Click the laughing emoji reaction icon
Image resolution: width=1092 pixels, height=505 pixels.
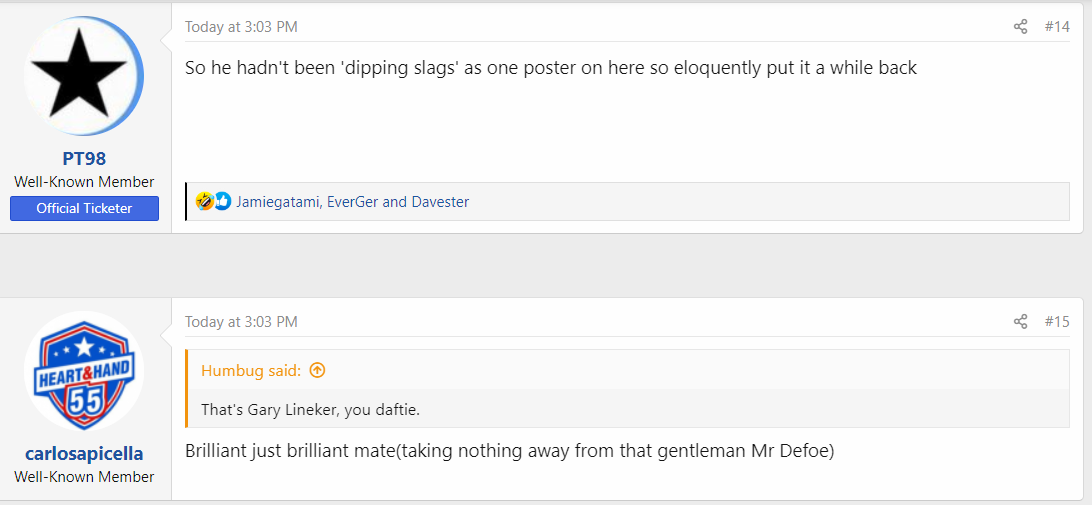[x=205, y=202]
